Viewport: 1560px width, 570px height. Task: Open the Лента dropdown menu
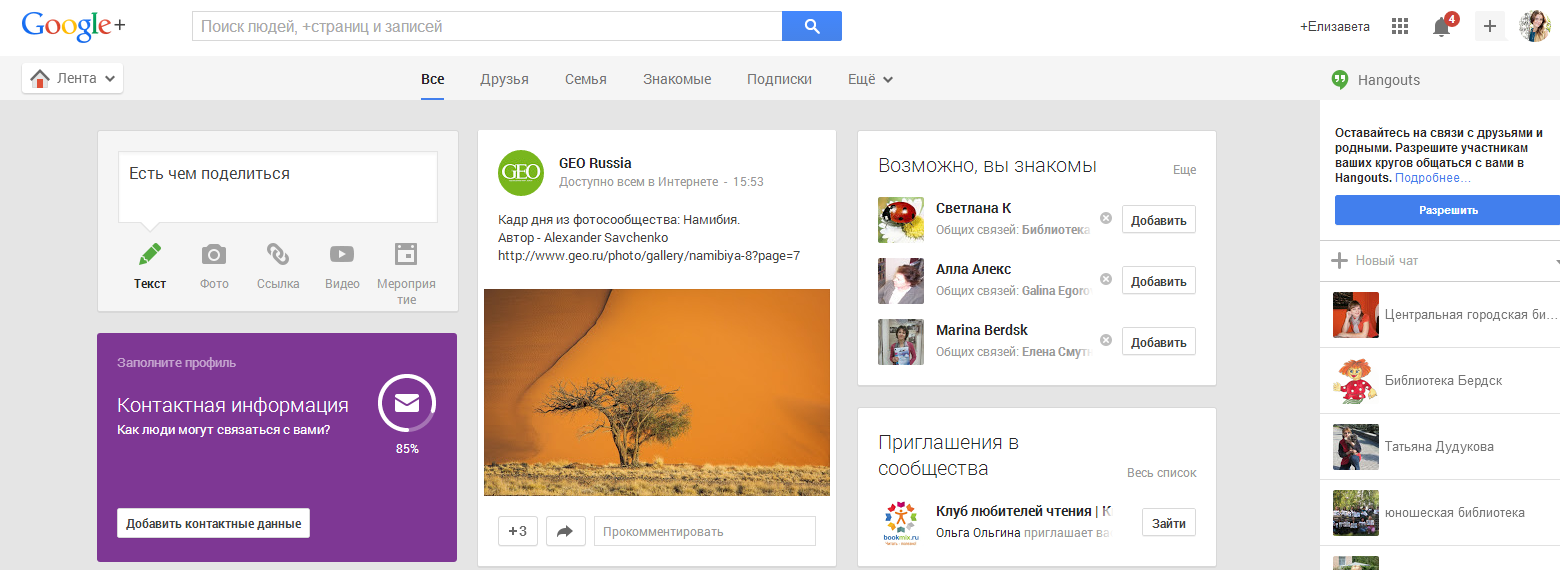(73, 78)
